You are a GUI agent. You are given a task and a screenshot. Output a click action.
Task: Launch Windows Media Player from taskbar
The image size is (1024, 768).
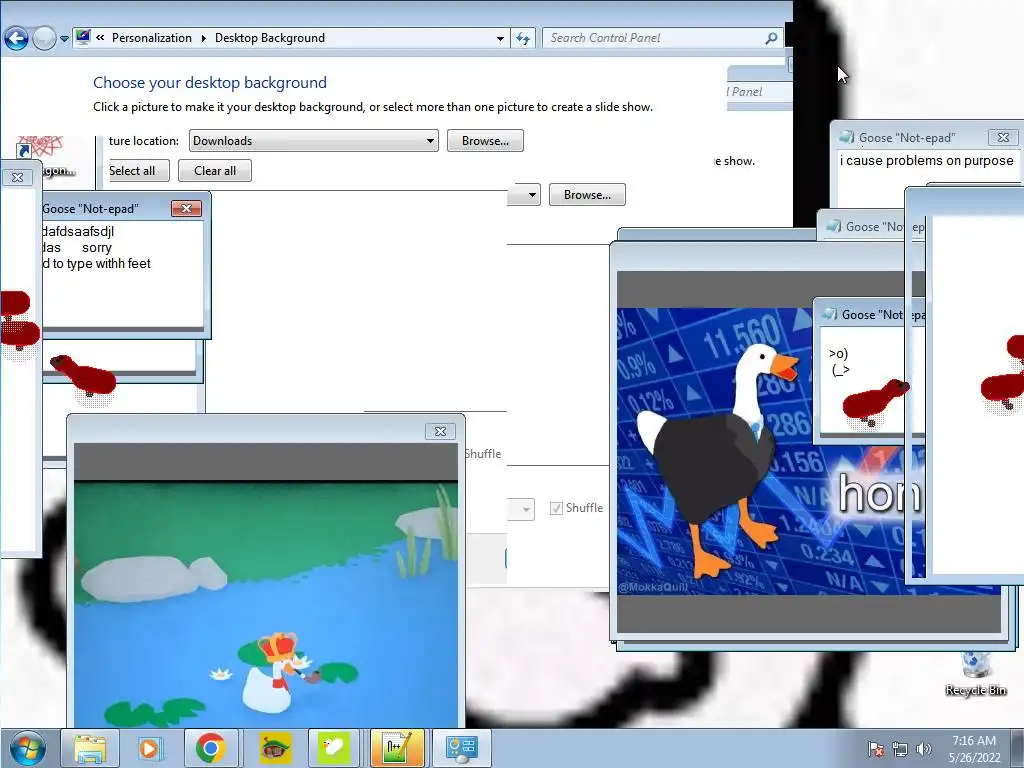click(149, 748)
